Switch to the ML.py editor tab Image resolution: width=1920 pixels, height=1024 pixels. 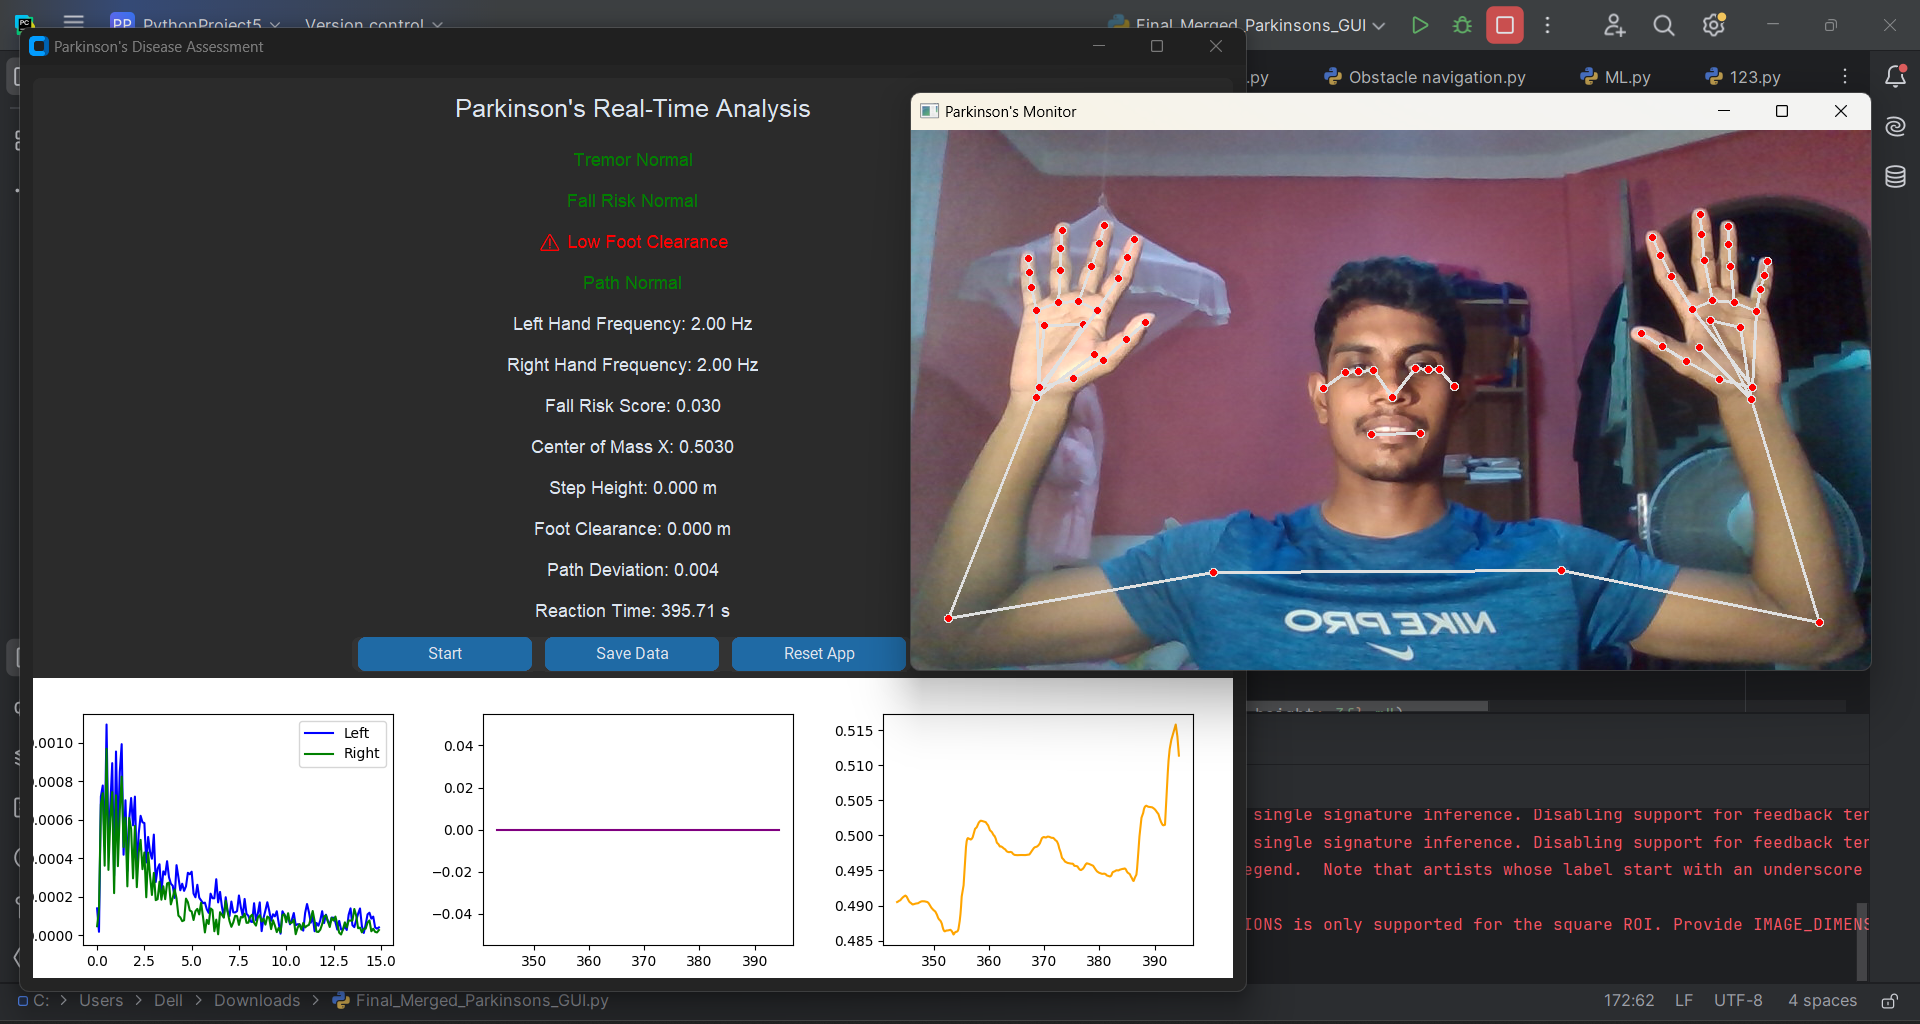(1615, 77)
